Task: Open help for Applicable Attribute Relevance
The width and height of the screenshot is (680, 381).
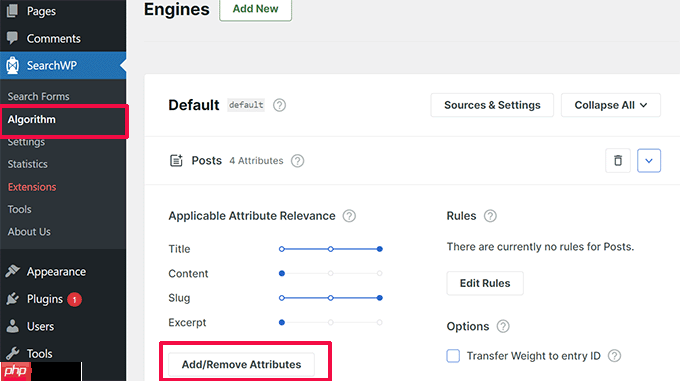Action: (x=349, y=216)
